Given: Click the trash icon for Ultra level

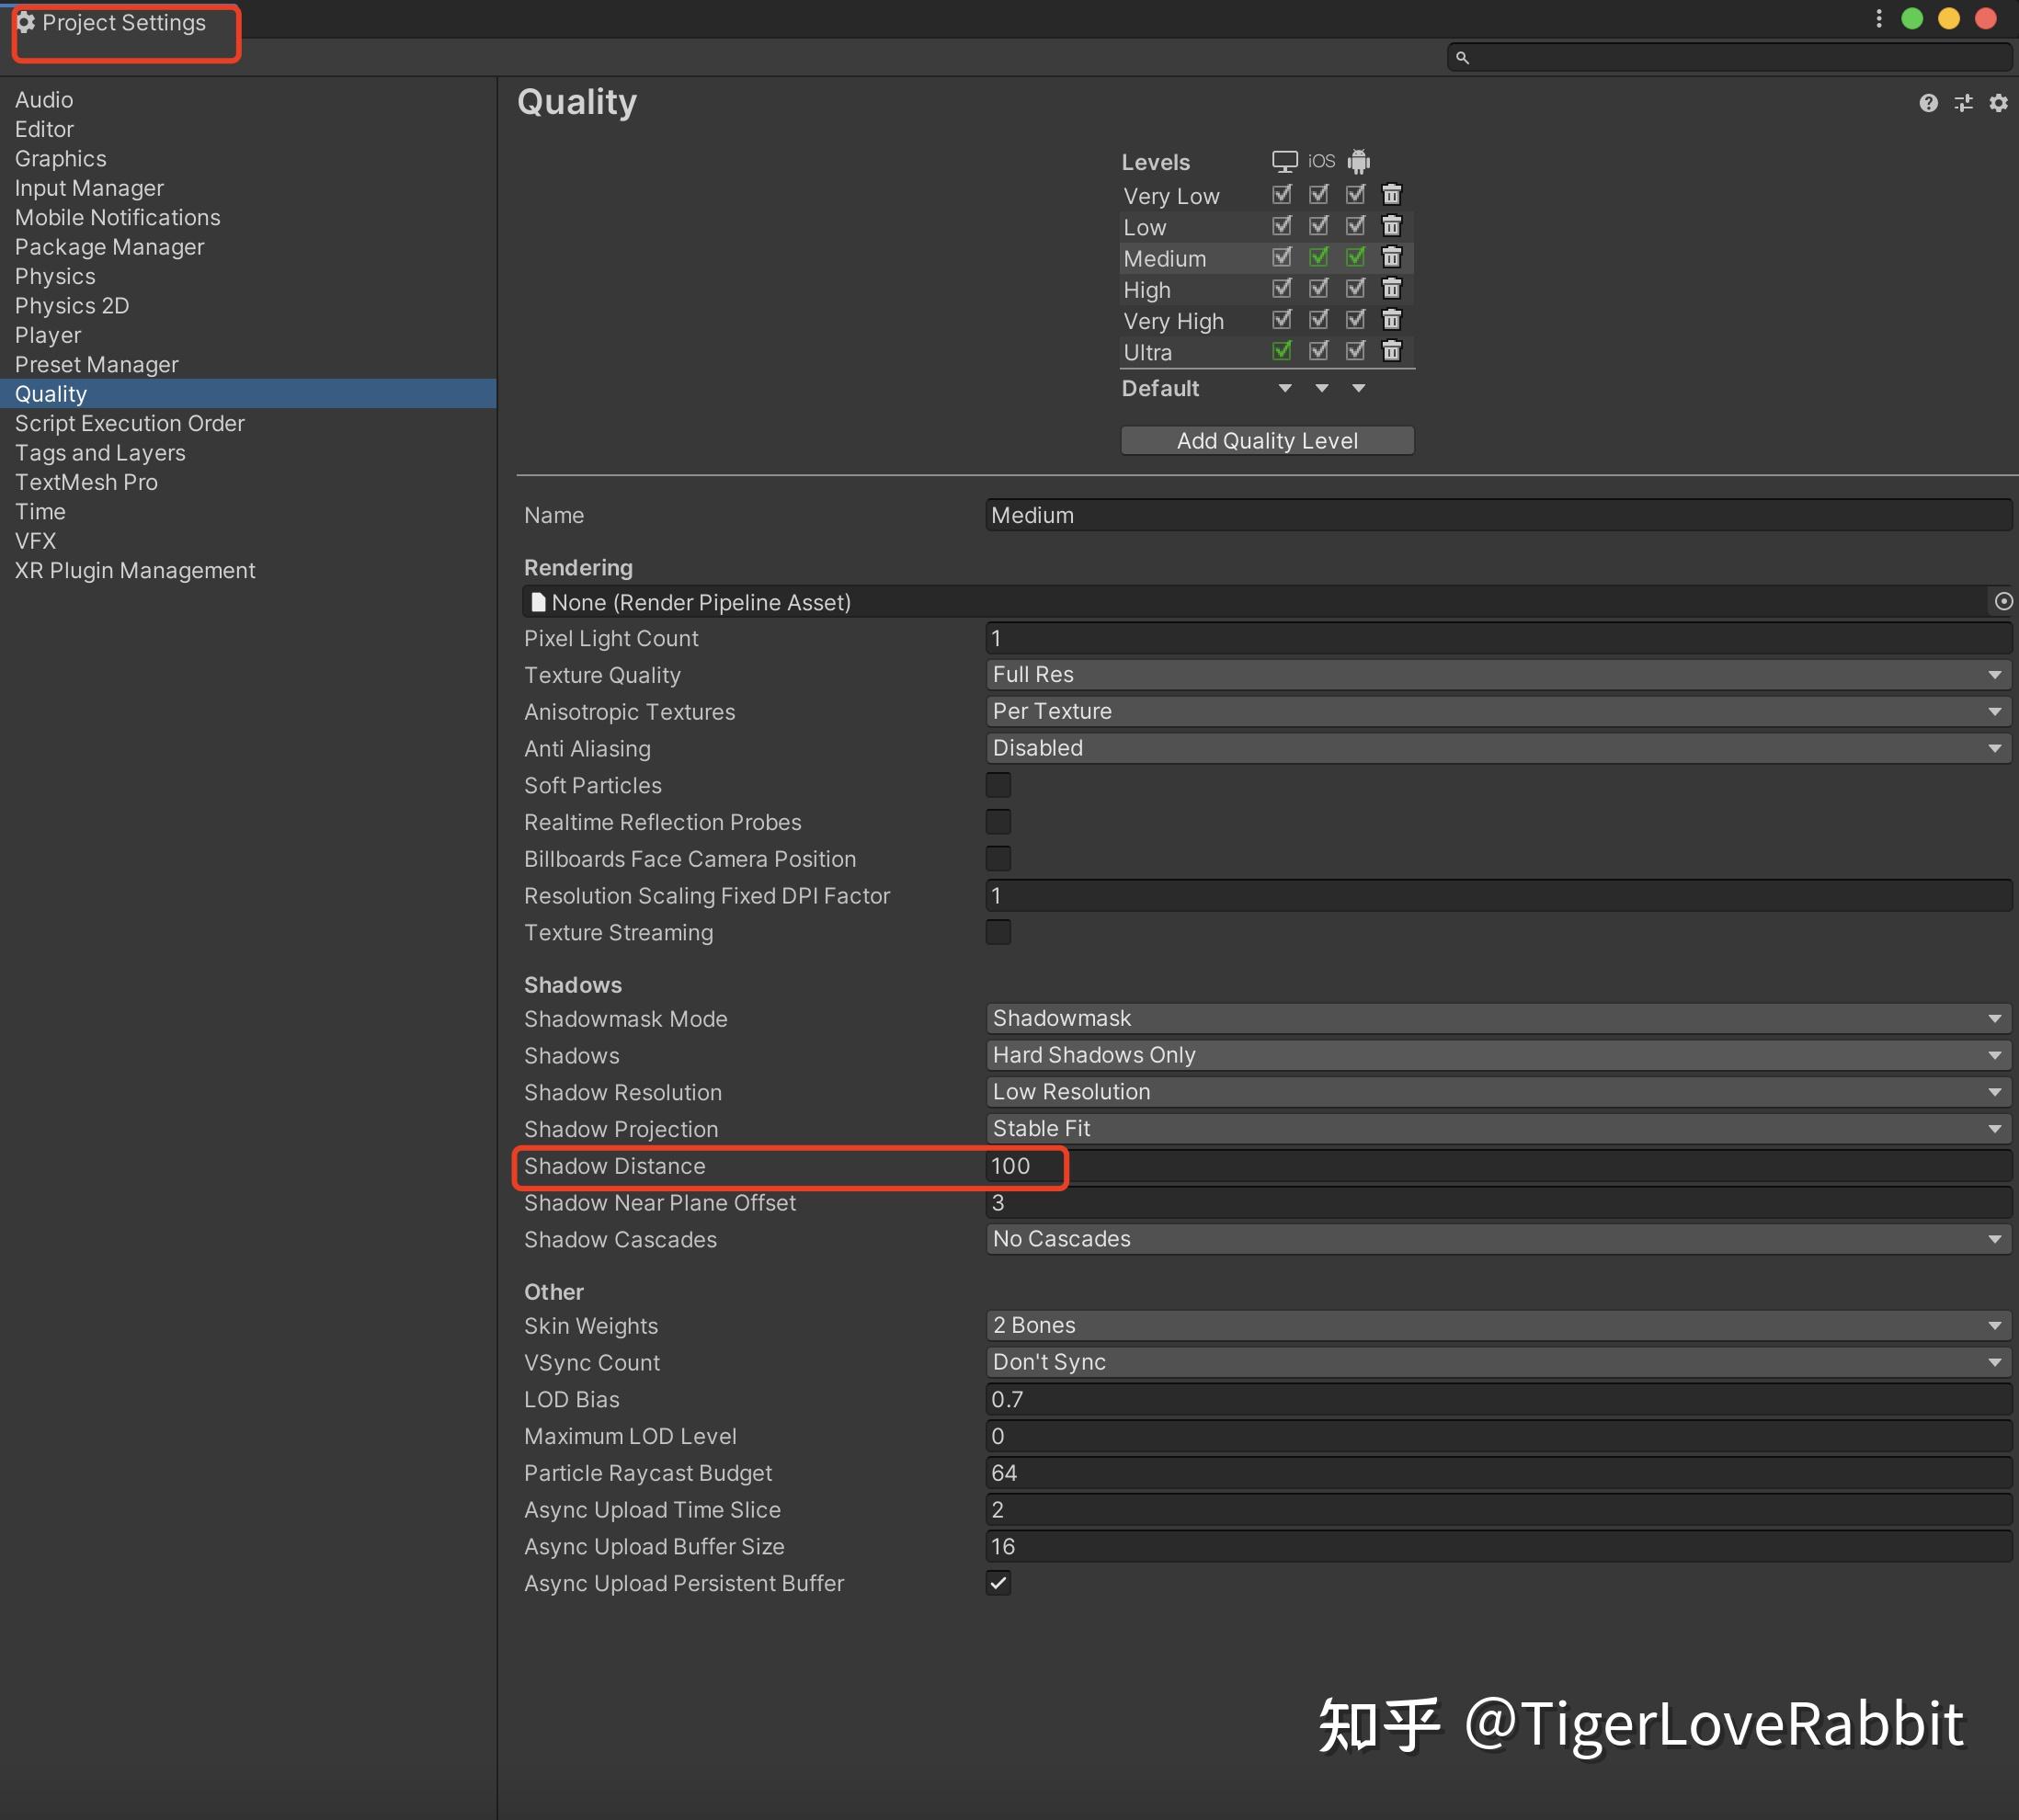Looking at the screenshot, I should pos(1391,351).
